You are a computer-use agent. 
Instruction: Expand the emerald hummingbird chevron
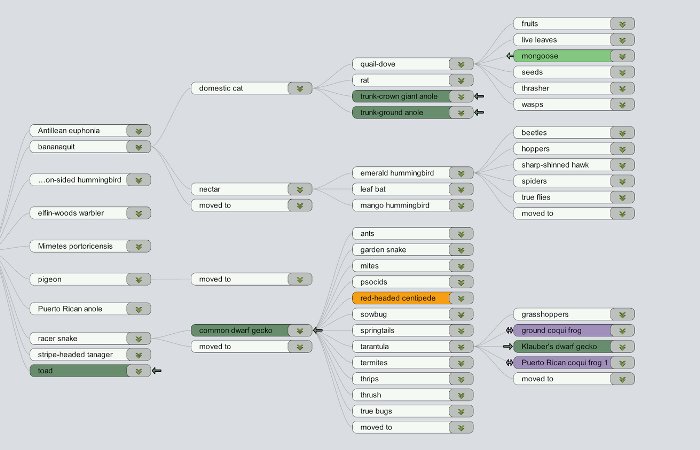pyautogui.click(x=461, y=173)
